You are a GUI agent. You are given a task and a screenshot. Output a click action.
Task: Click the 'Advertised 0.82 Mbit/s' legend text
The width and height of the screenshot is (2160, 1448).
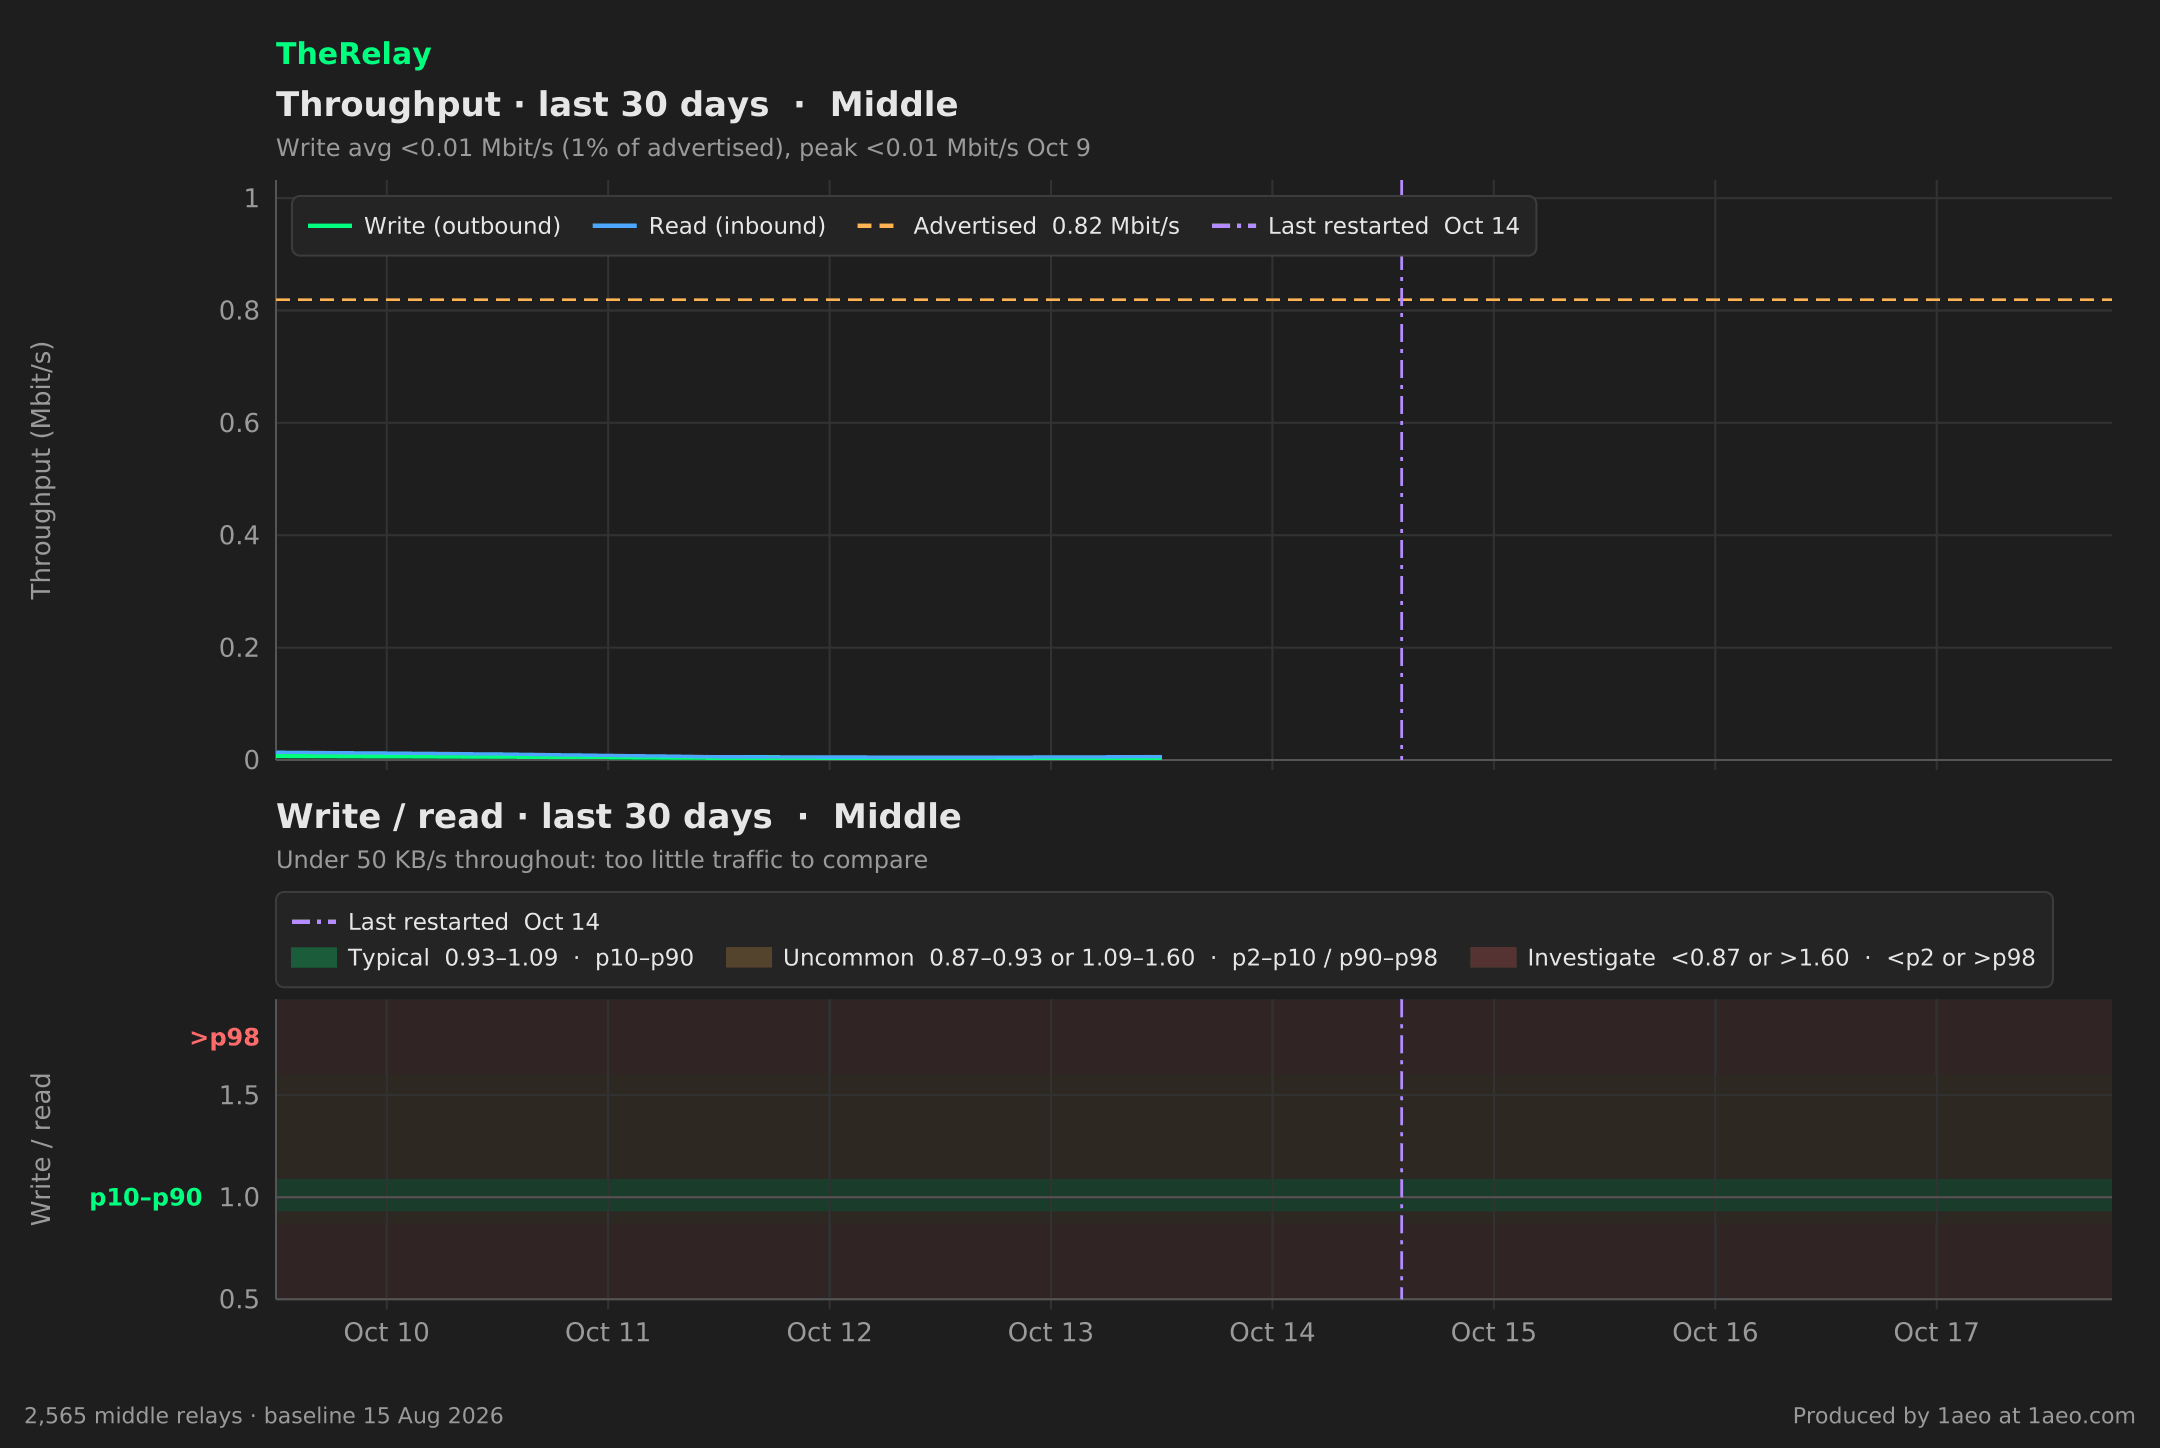(x=1046, y=226)
